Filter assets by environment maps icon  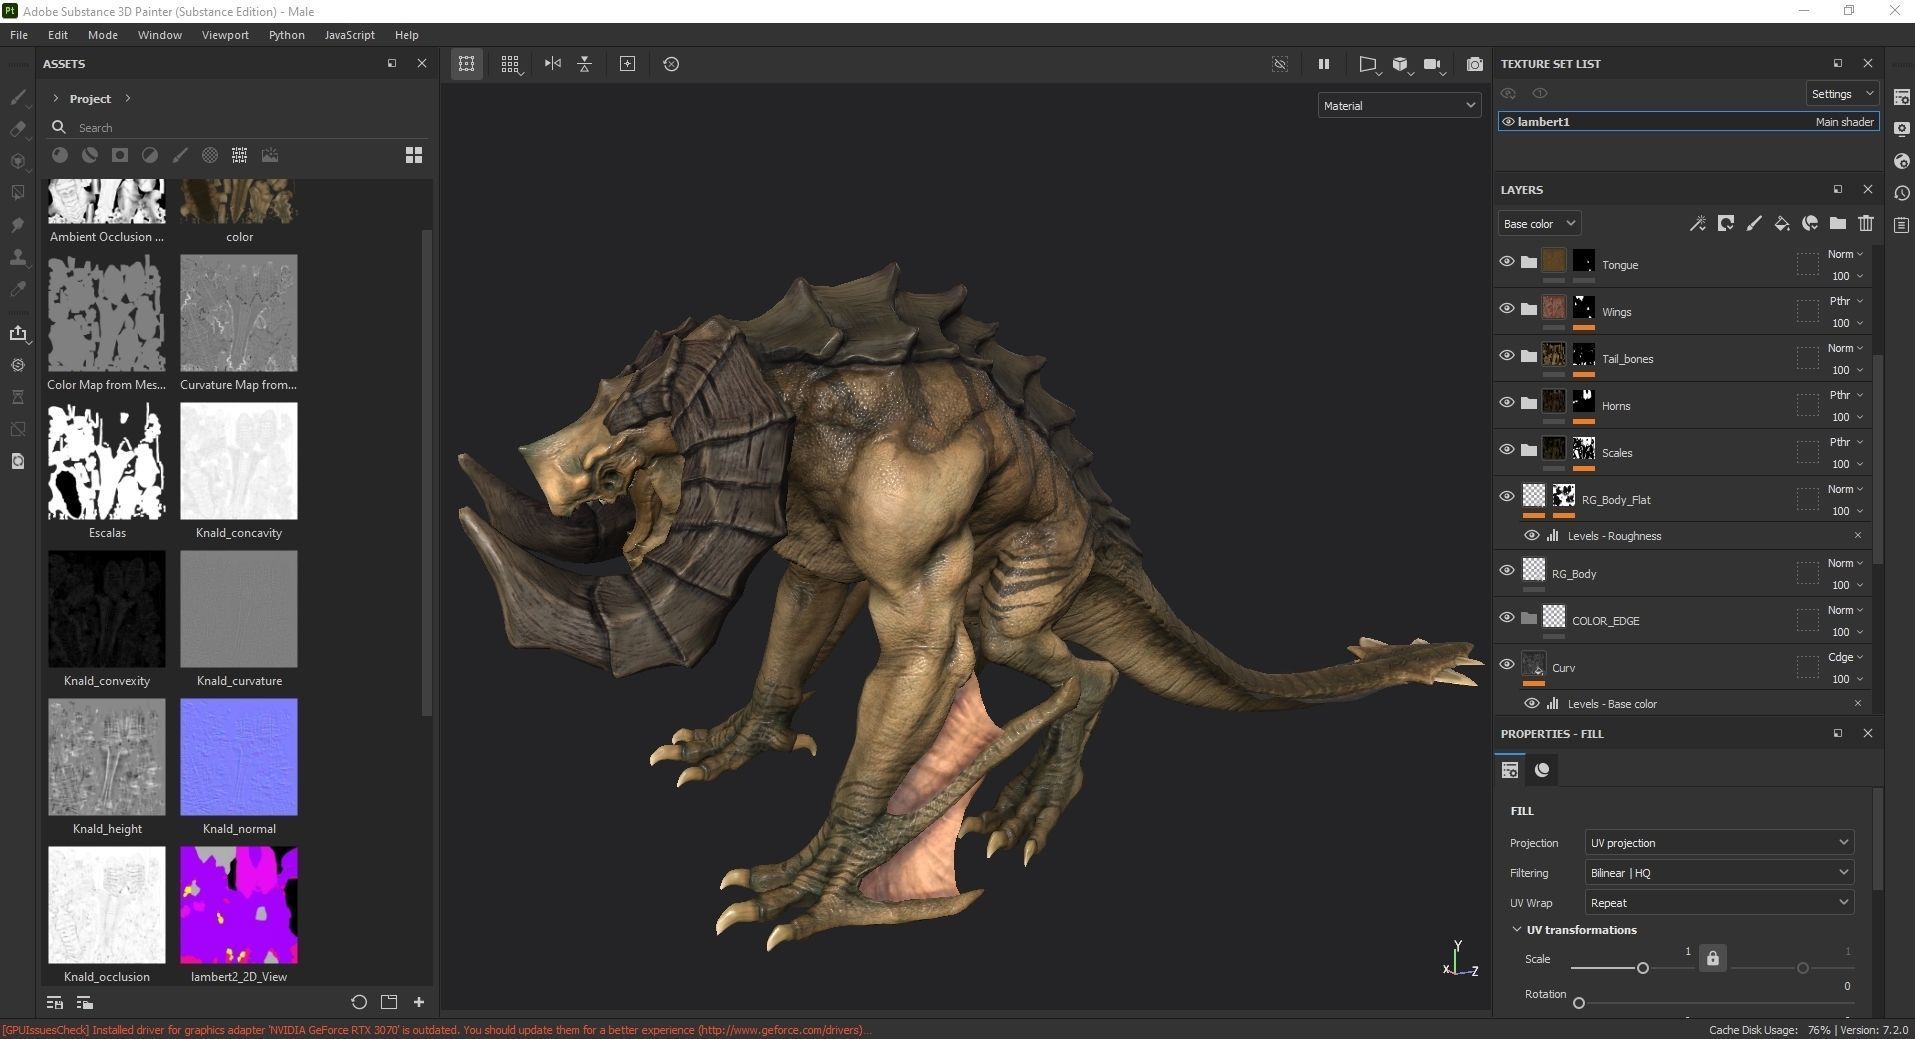[270, 155]
